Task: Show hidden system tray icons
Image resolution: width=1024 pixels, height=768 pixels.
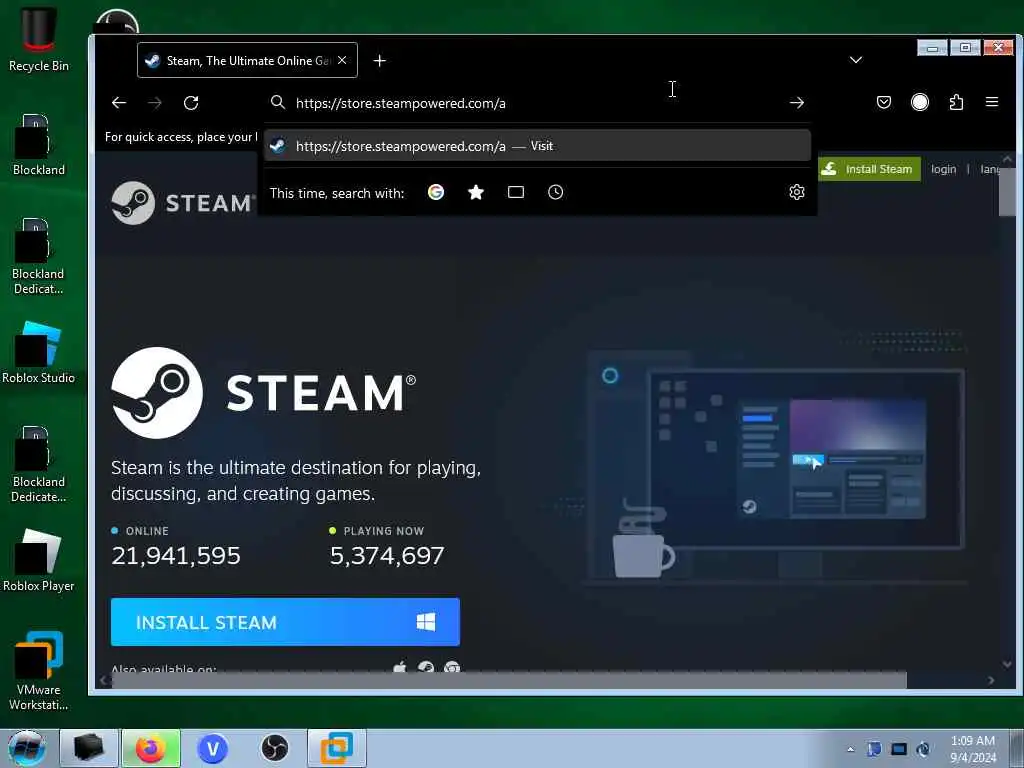Action: 850,749
